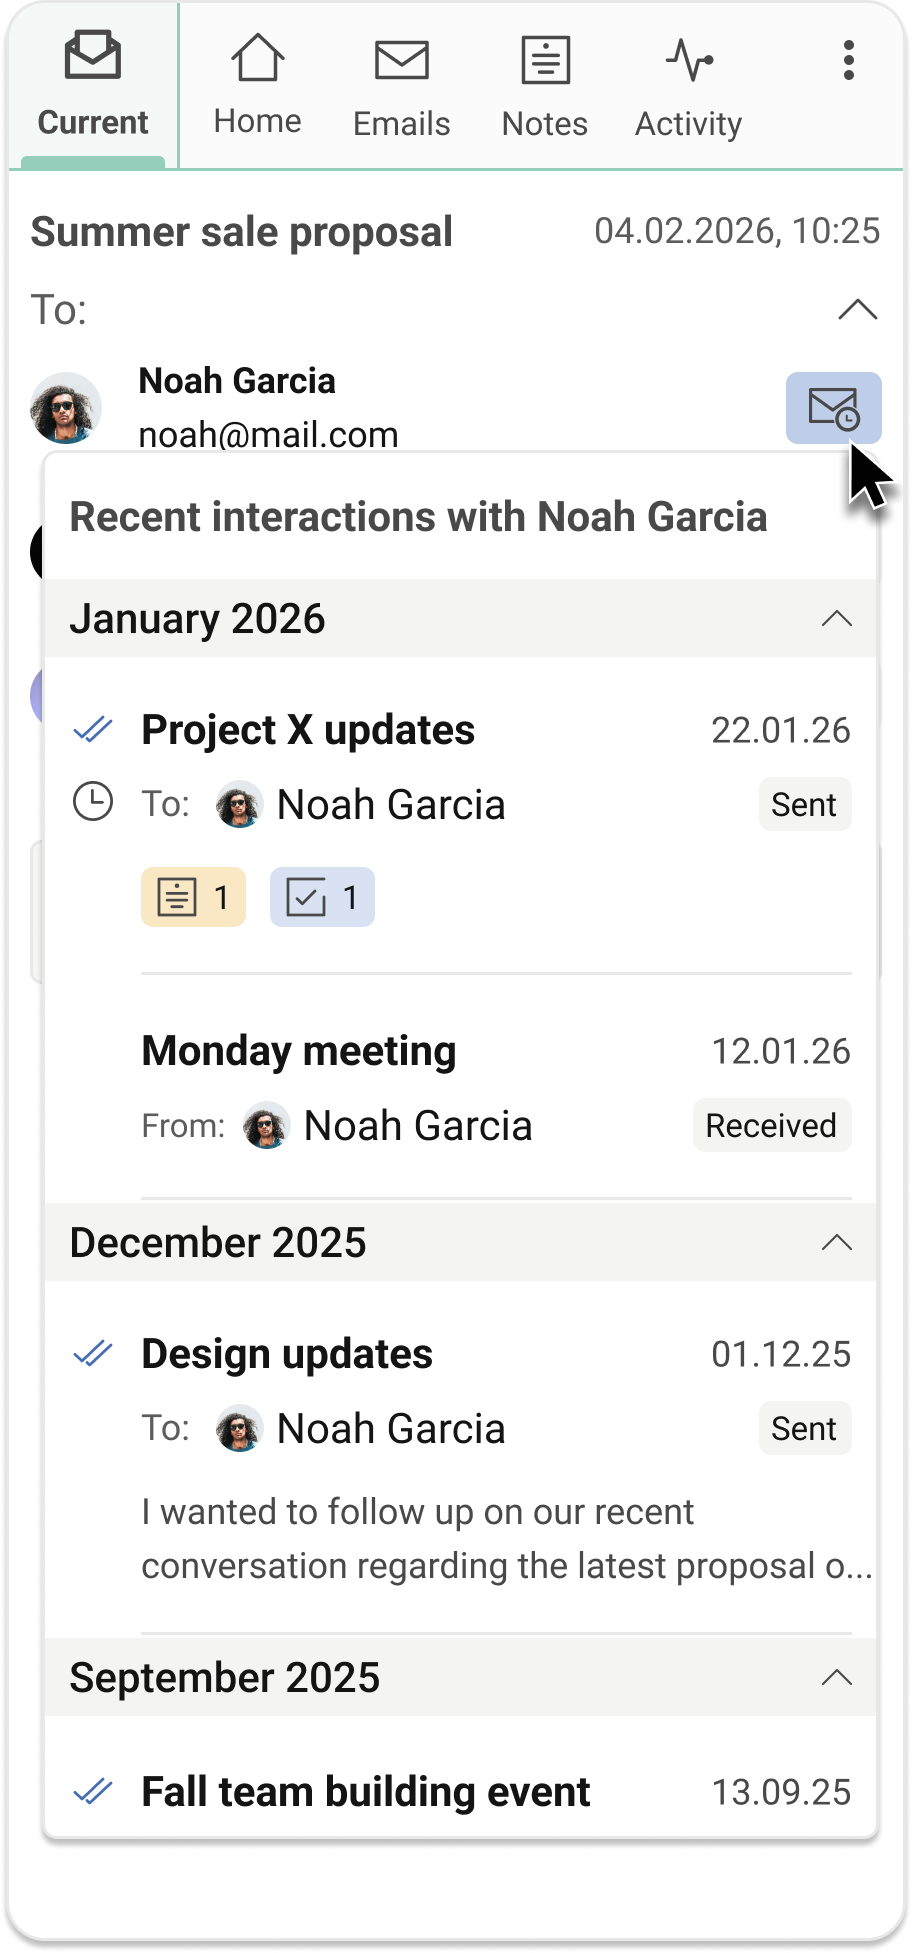912x1953 pixels.
Task: Collapse the January 2026 section
Action: tap(836, 619)
